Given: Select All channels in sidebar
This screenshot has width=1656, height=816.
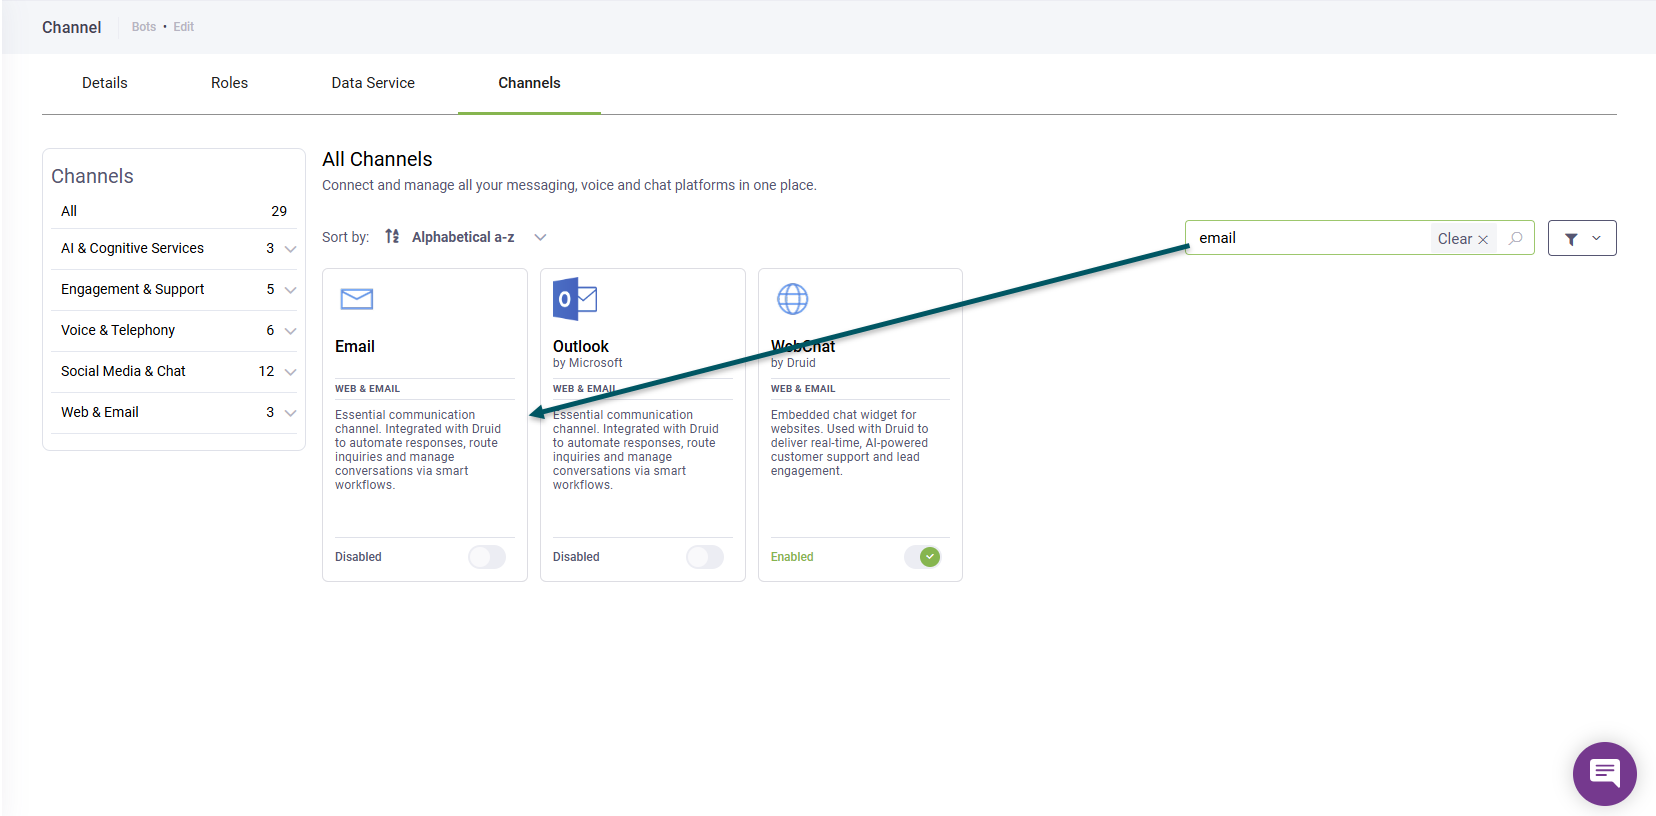Looking at the screenshot, I should (69, 211).
